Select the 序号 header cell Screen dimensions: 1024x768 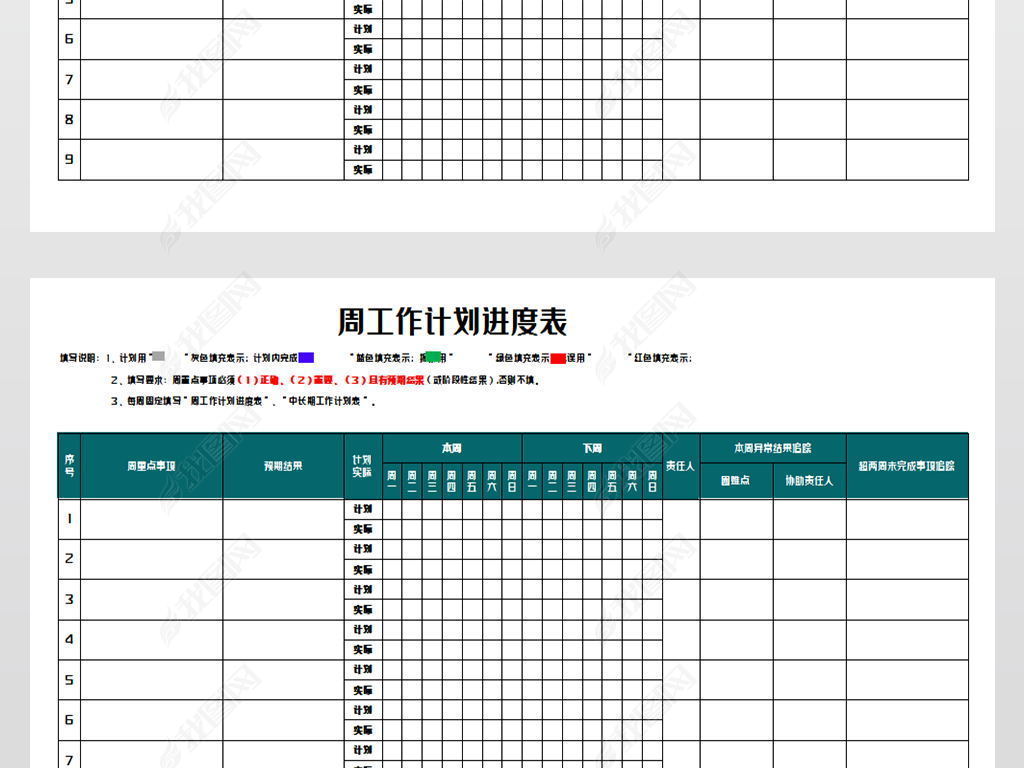69,466
